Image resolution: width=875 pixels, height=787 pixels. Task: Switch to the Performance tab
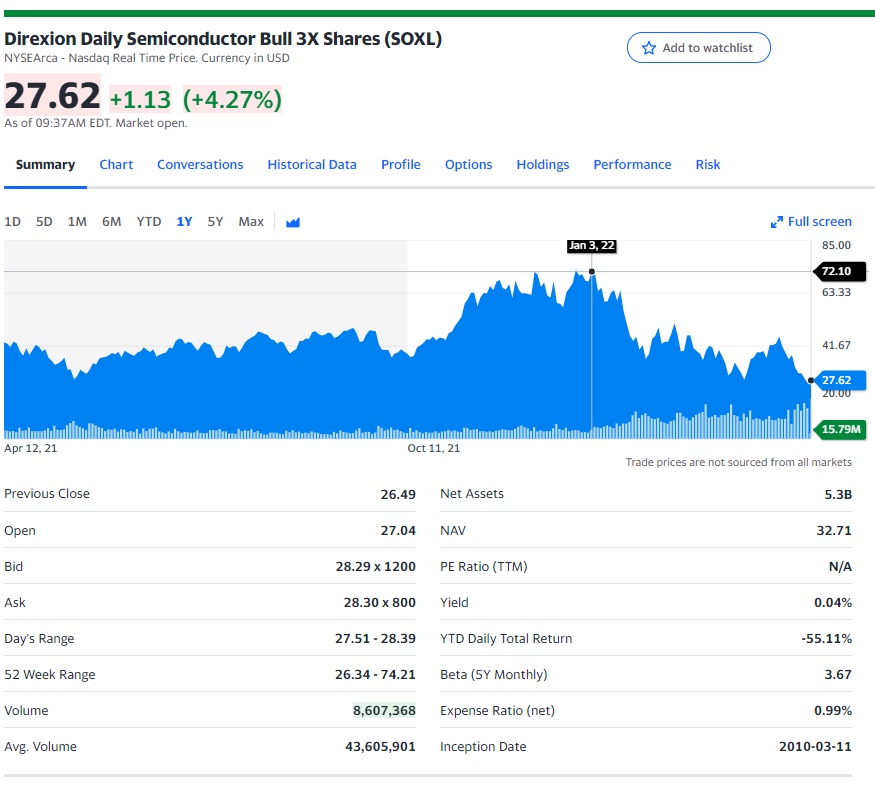(x=632, y=165)
